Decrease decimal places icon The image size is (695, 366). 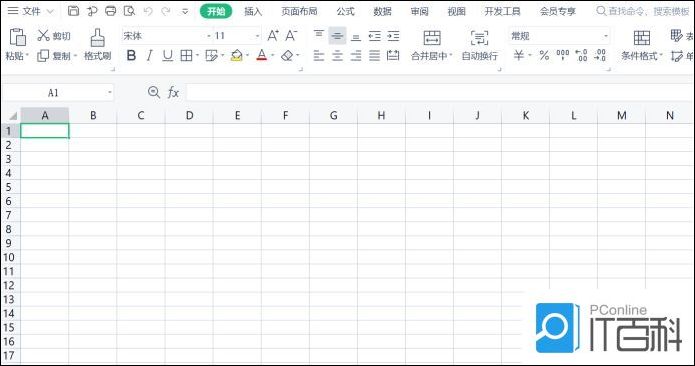[600, 55]
